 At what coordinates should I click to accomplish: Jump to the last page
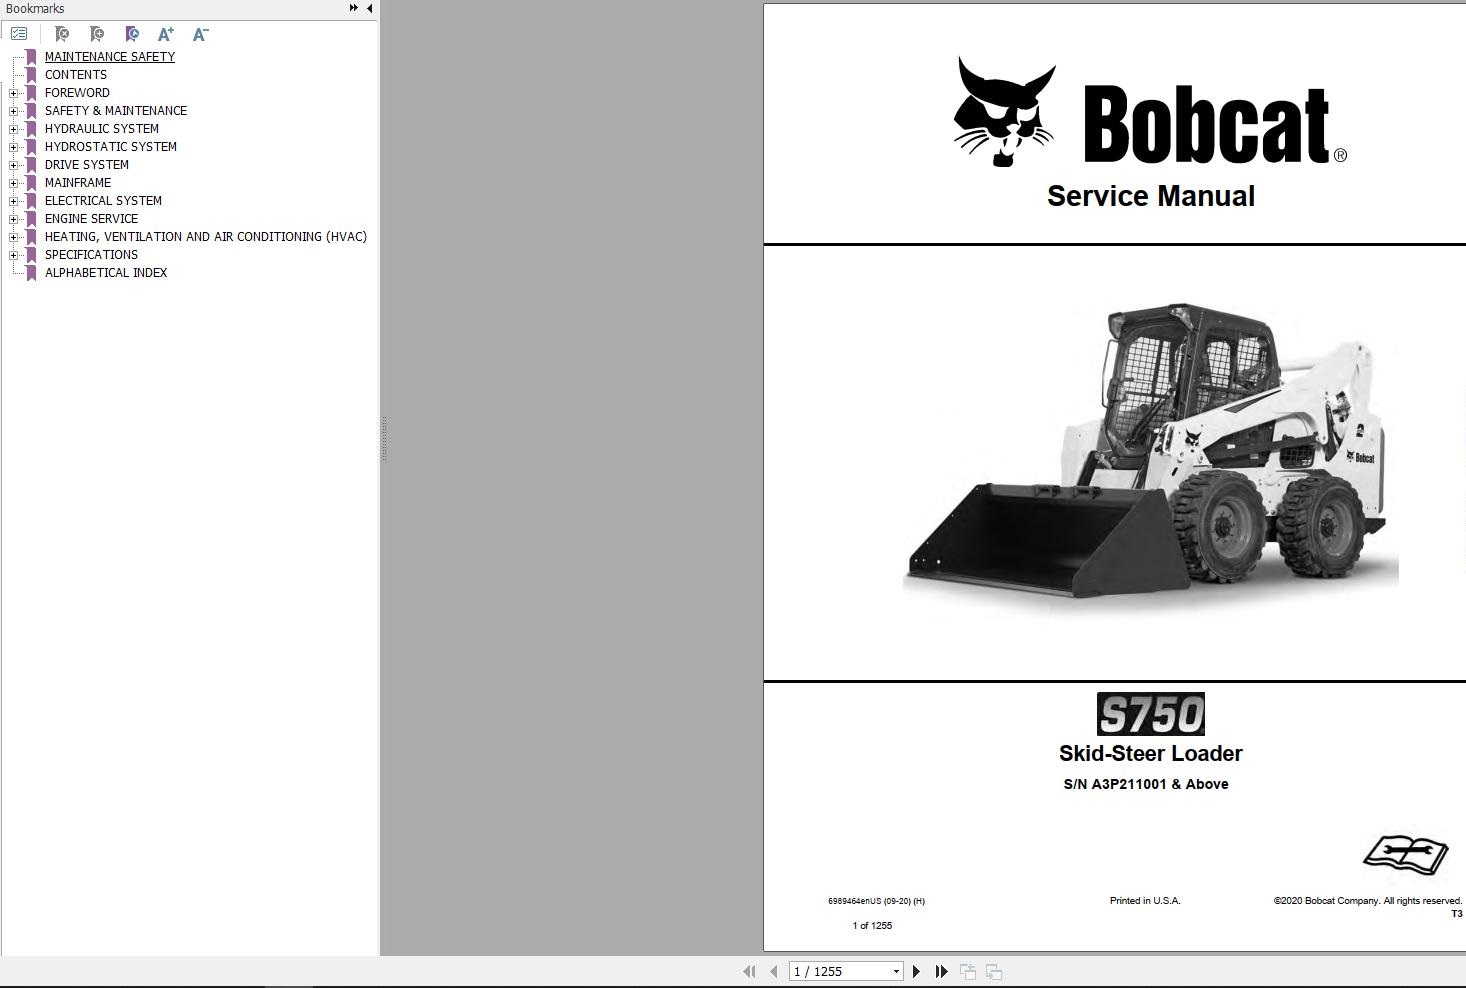941,971
